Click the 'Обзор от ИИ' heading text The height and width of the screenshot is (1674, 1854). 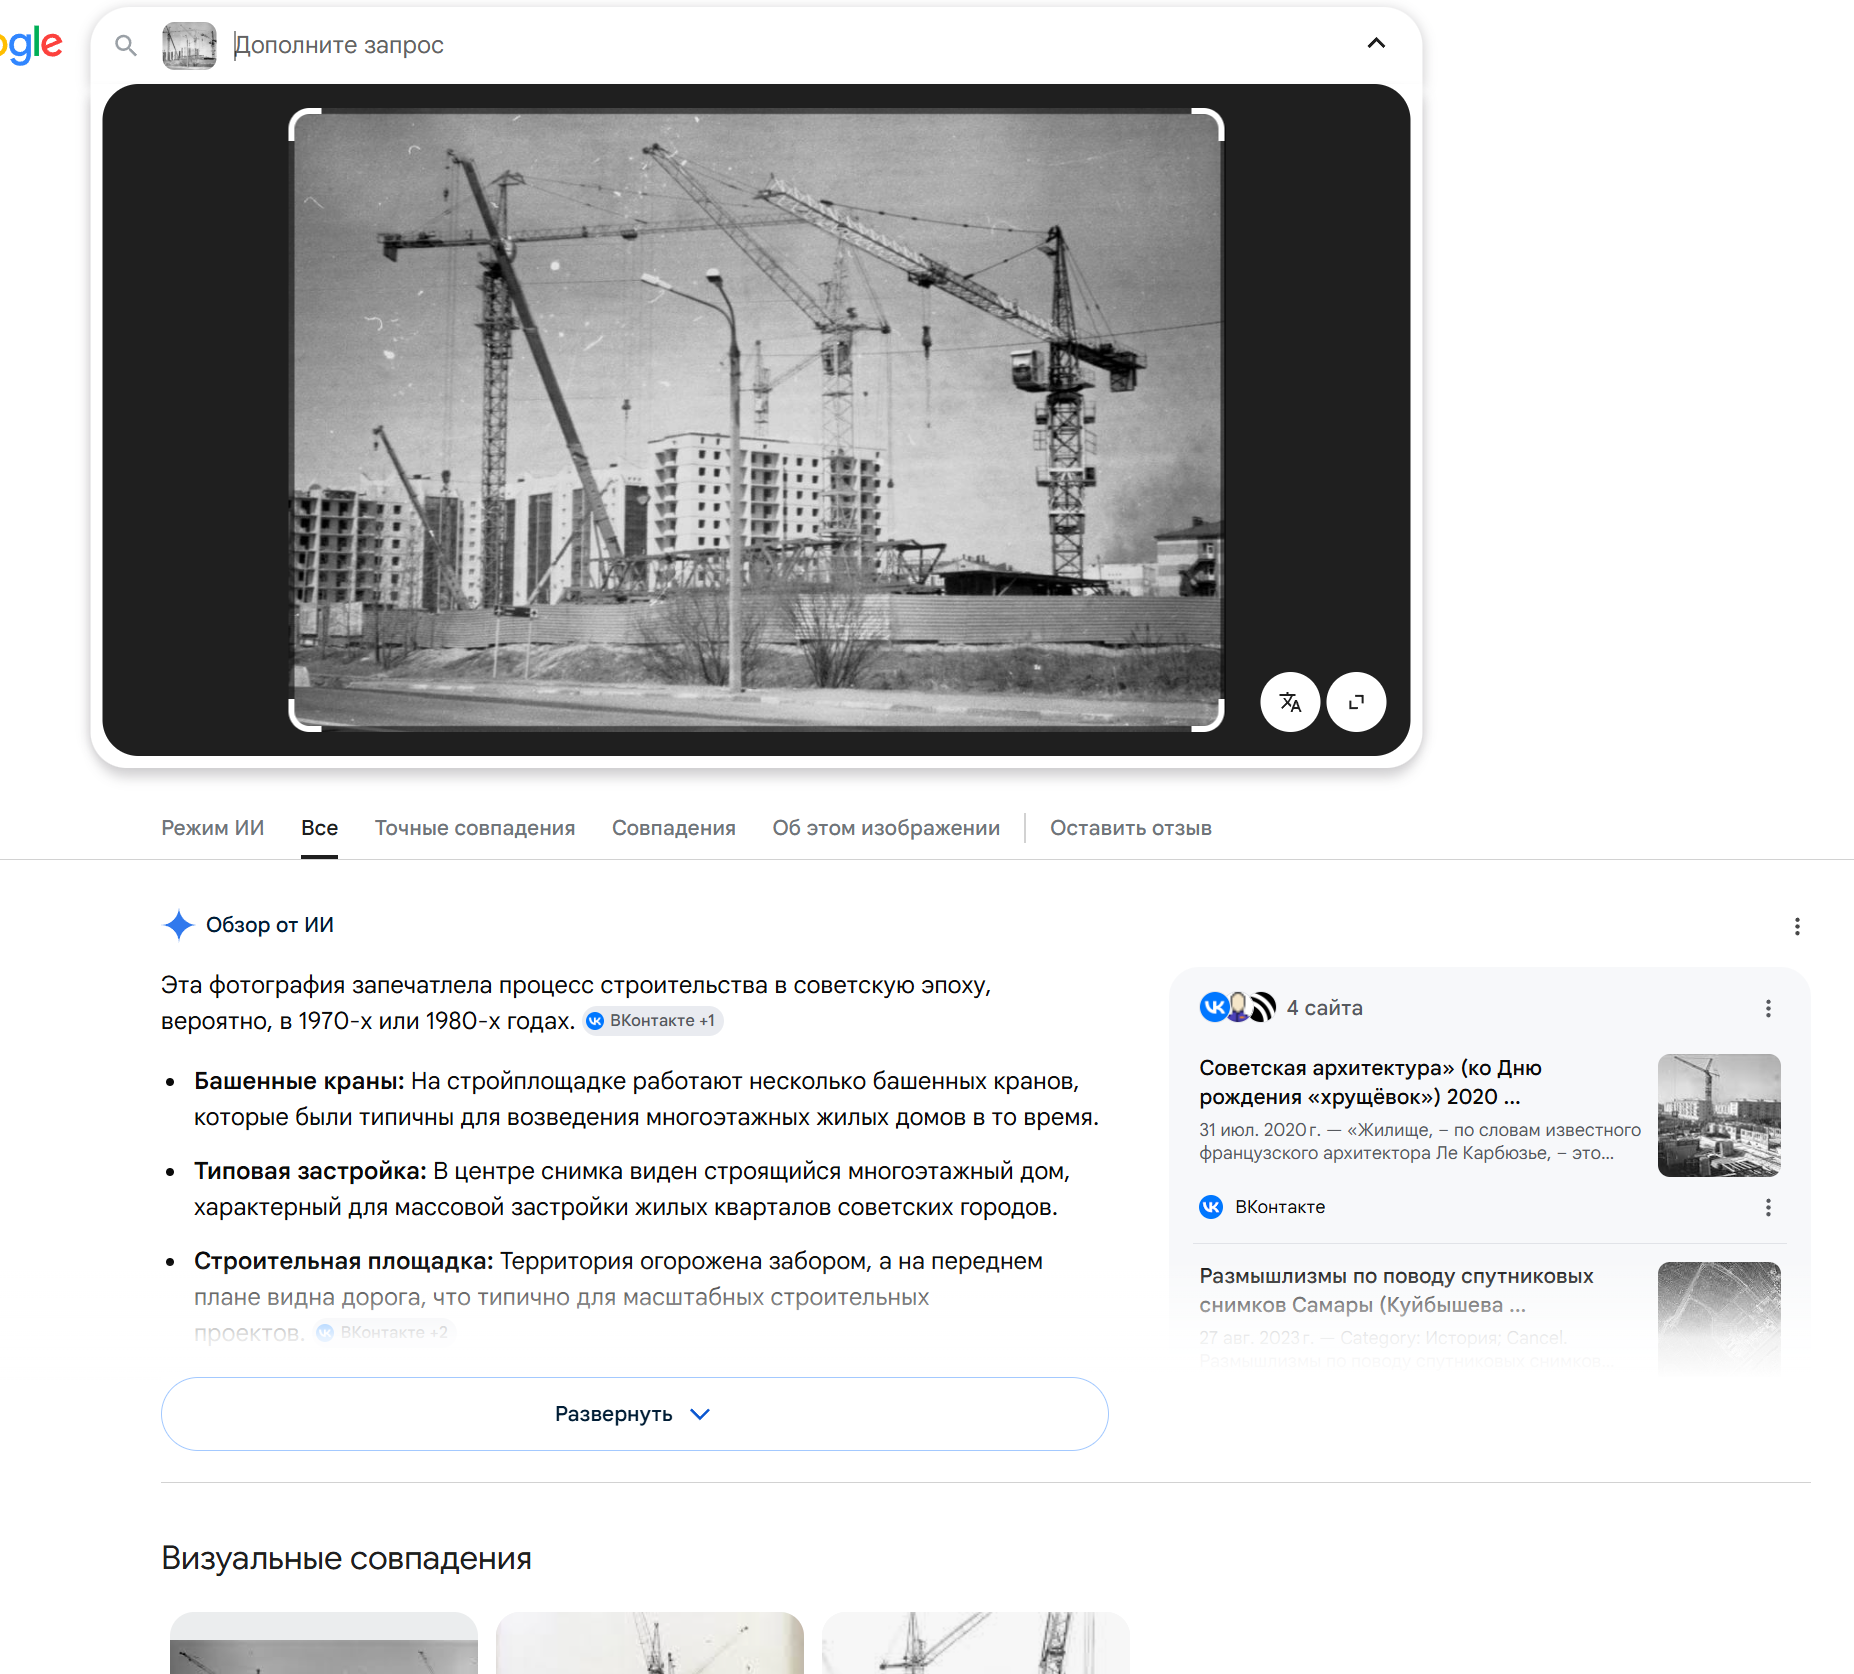tap(270, 925)
